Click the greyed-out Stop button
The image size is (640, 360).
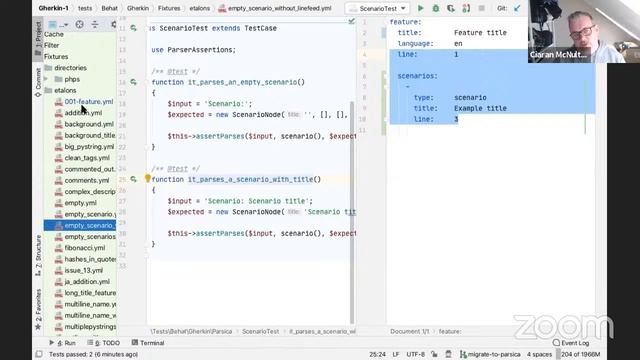481,8
